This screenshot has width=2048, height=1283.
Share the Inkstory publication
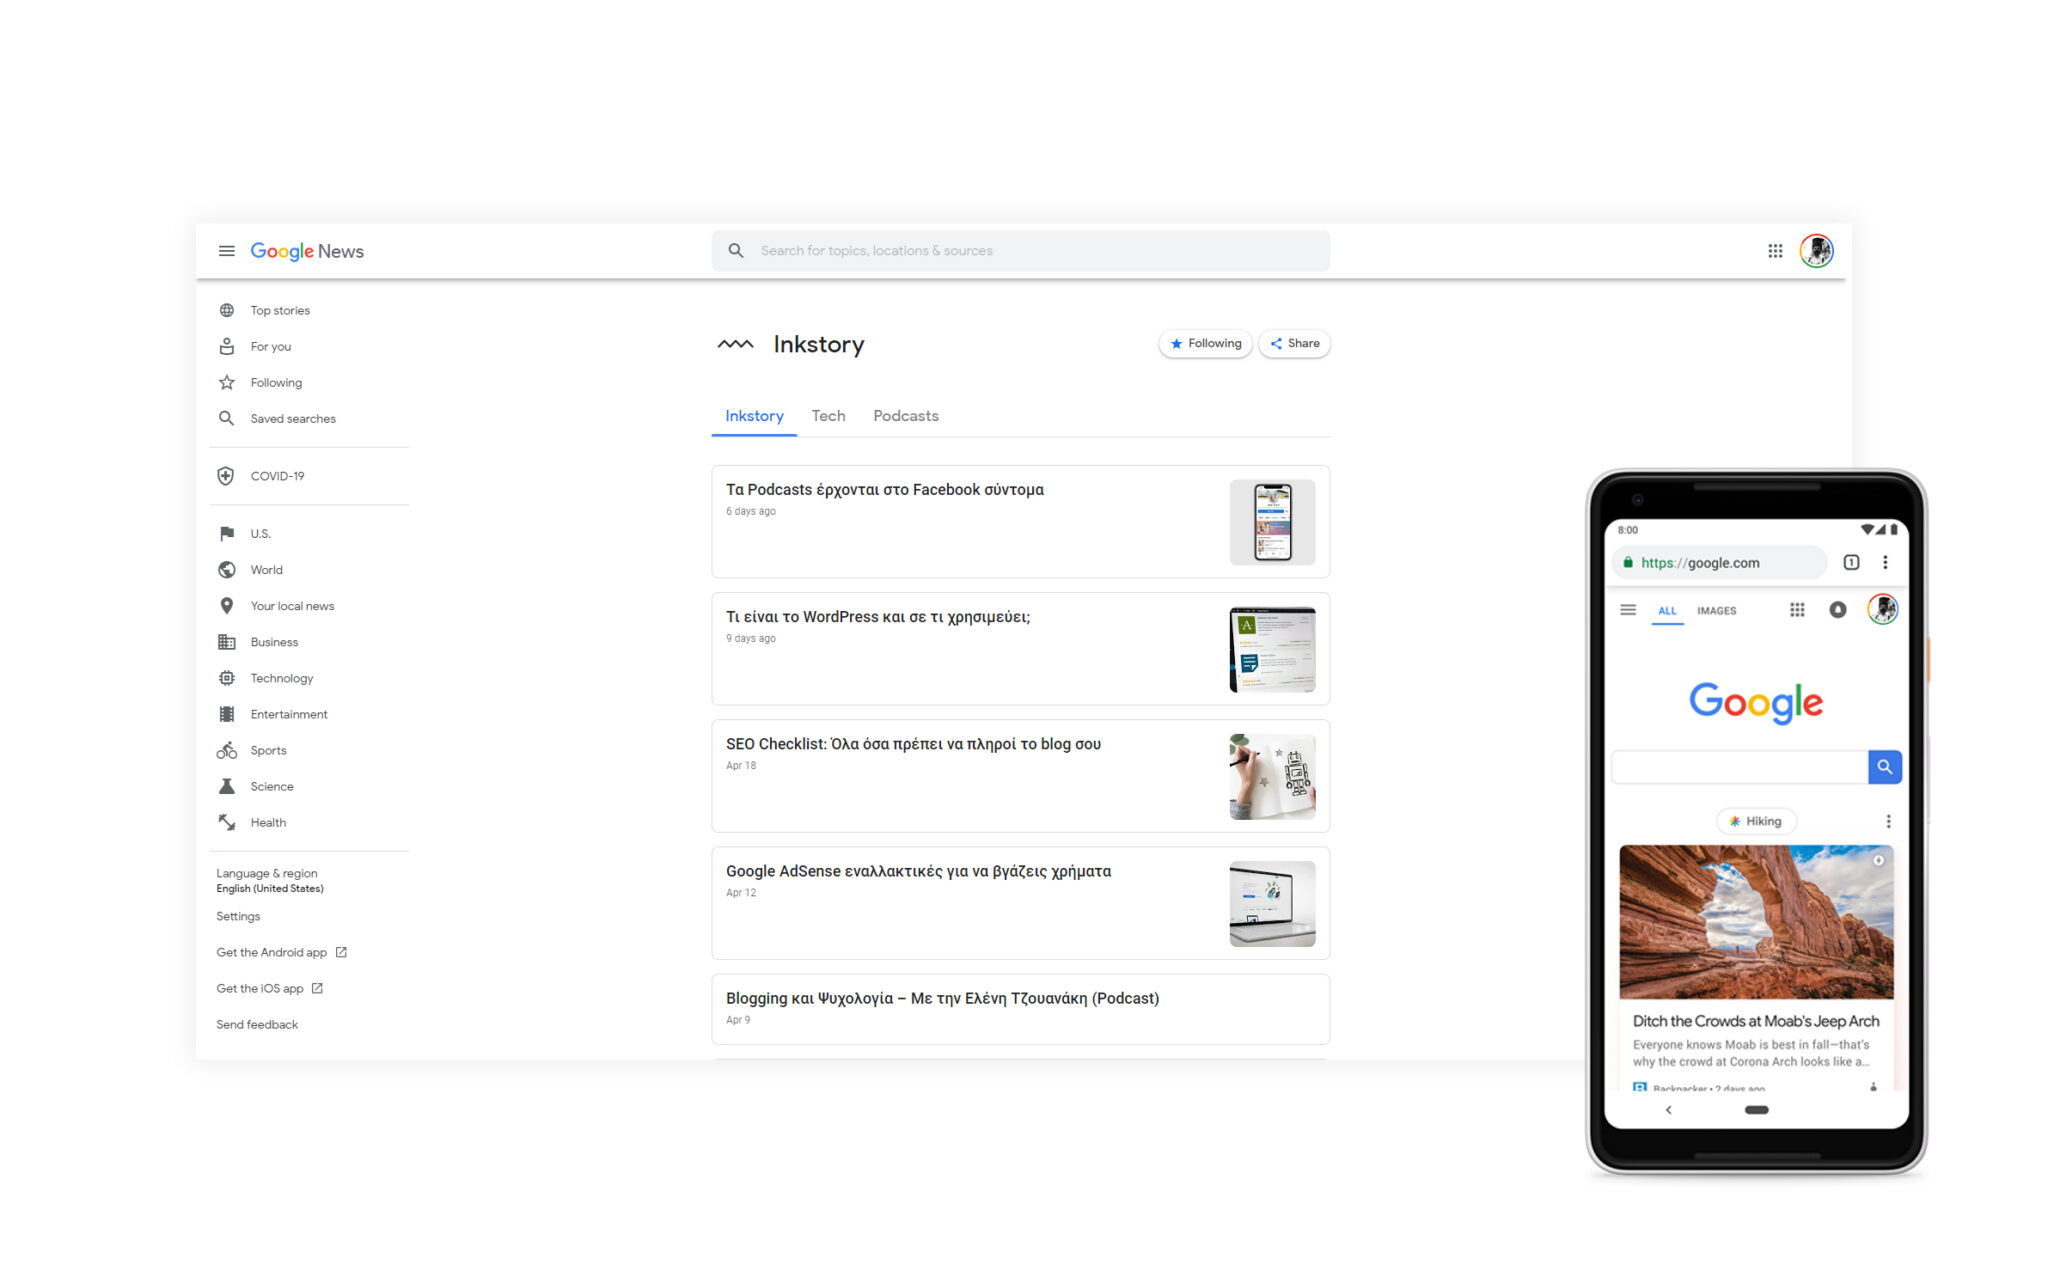click(1294, 343)
